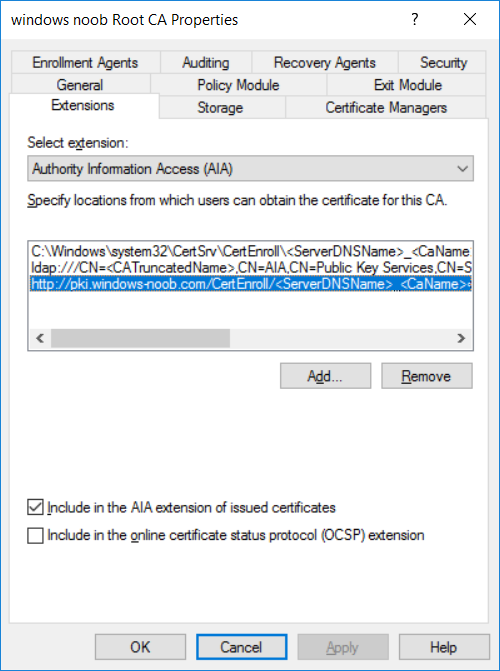Screen dimensions: 500x671
Task: Select the ldap:///CN=<CATruncatedName> location entry
Action: (251, 267)
